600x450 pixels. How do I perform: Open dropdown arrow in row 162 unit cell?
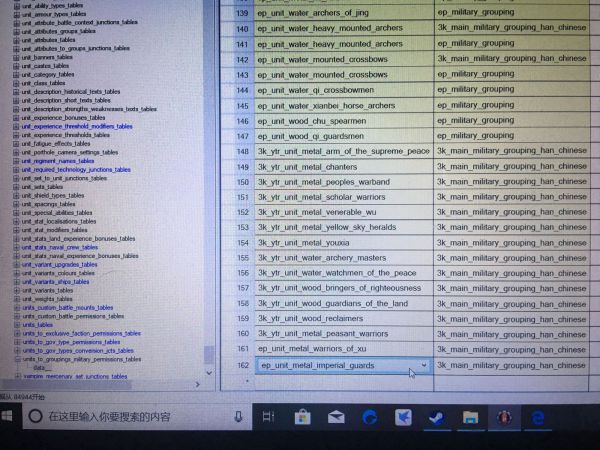(x=425, y=366)
